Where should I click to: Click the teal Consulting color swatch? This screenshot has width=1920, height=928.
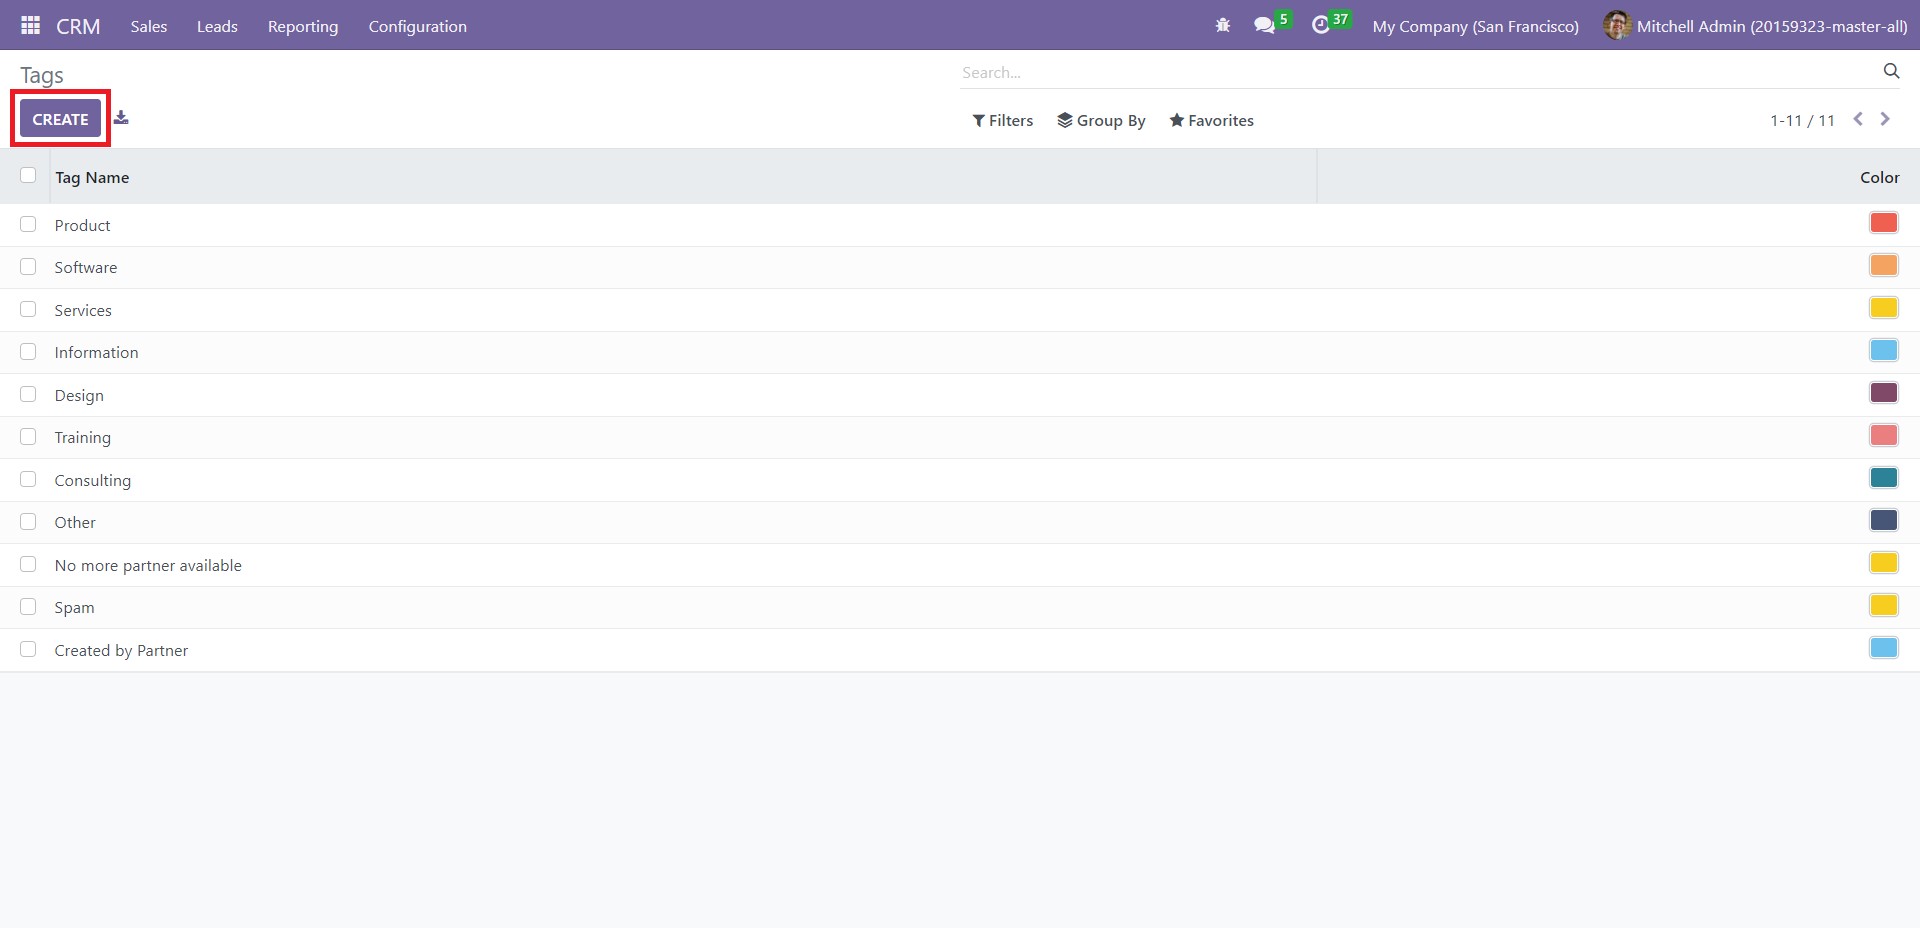pyautogui.click(x=1884, y=477)
